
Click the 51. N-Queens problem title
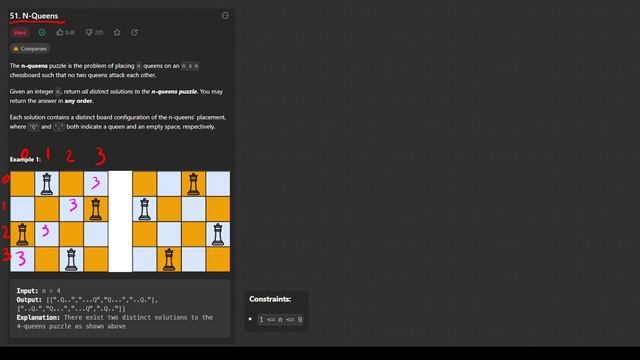pos(34,16)
